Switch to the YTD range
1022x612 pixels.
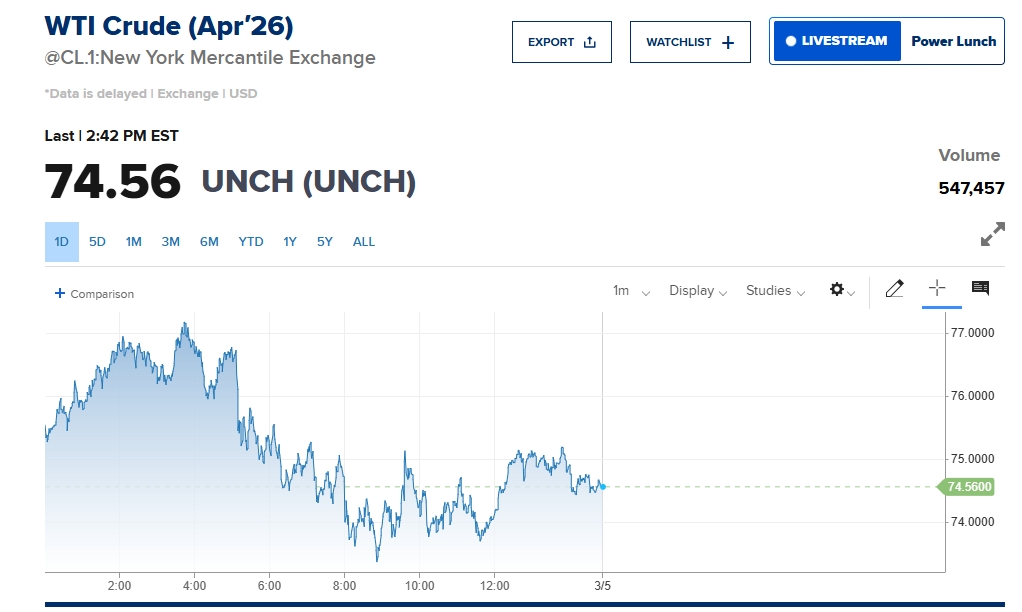click(251, 242)
